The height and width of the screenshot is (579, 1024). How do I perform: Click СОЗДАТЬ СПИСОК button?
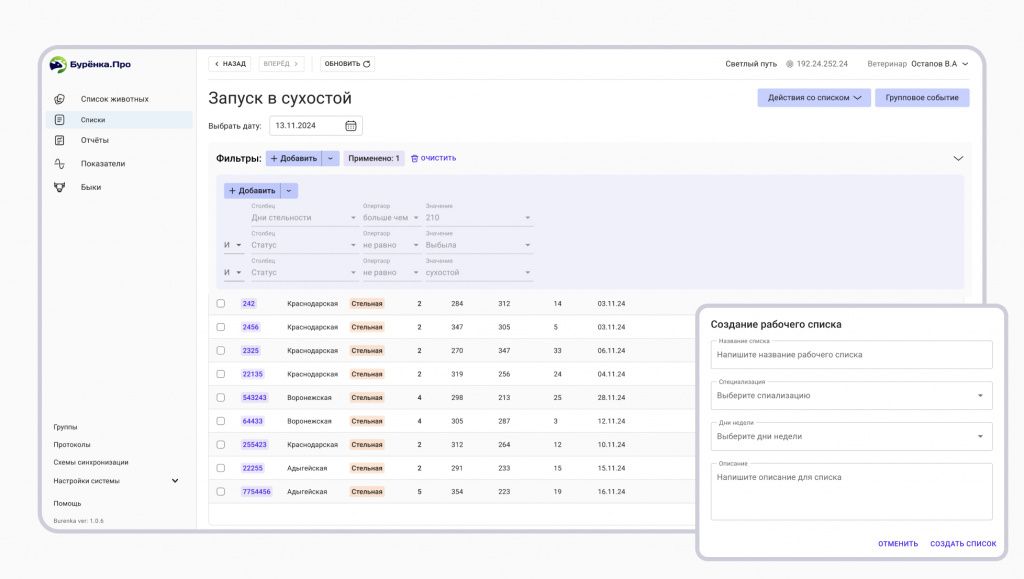963,544
